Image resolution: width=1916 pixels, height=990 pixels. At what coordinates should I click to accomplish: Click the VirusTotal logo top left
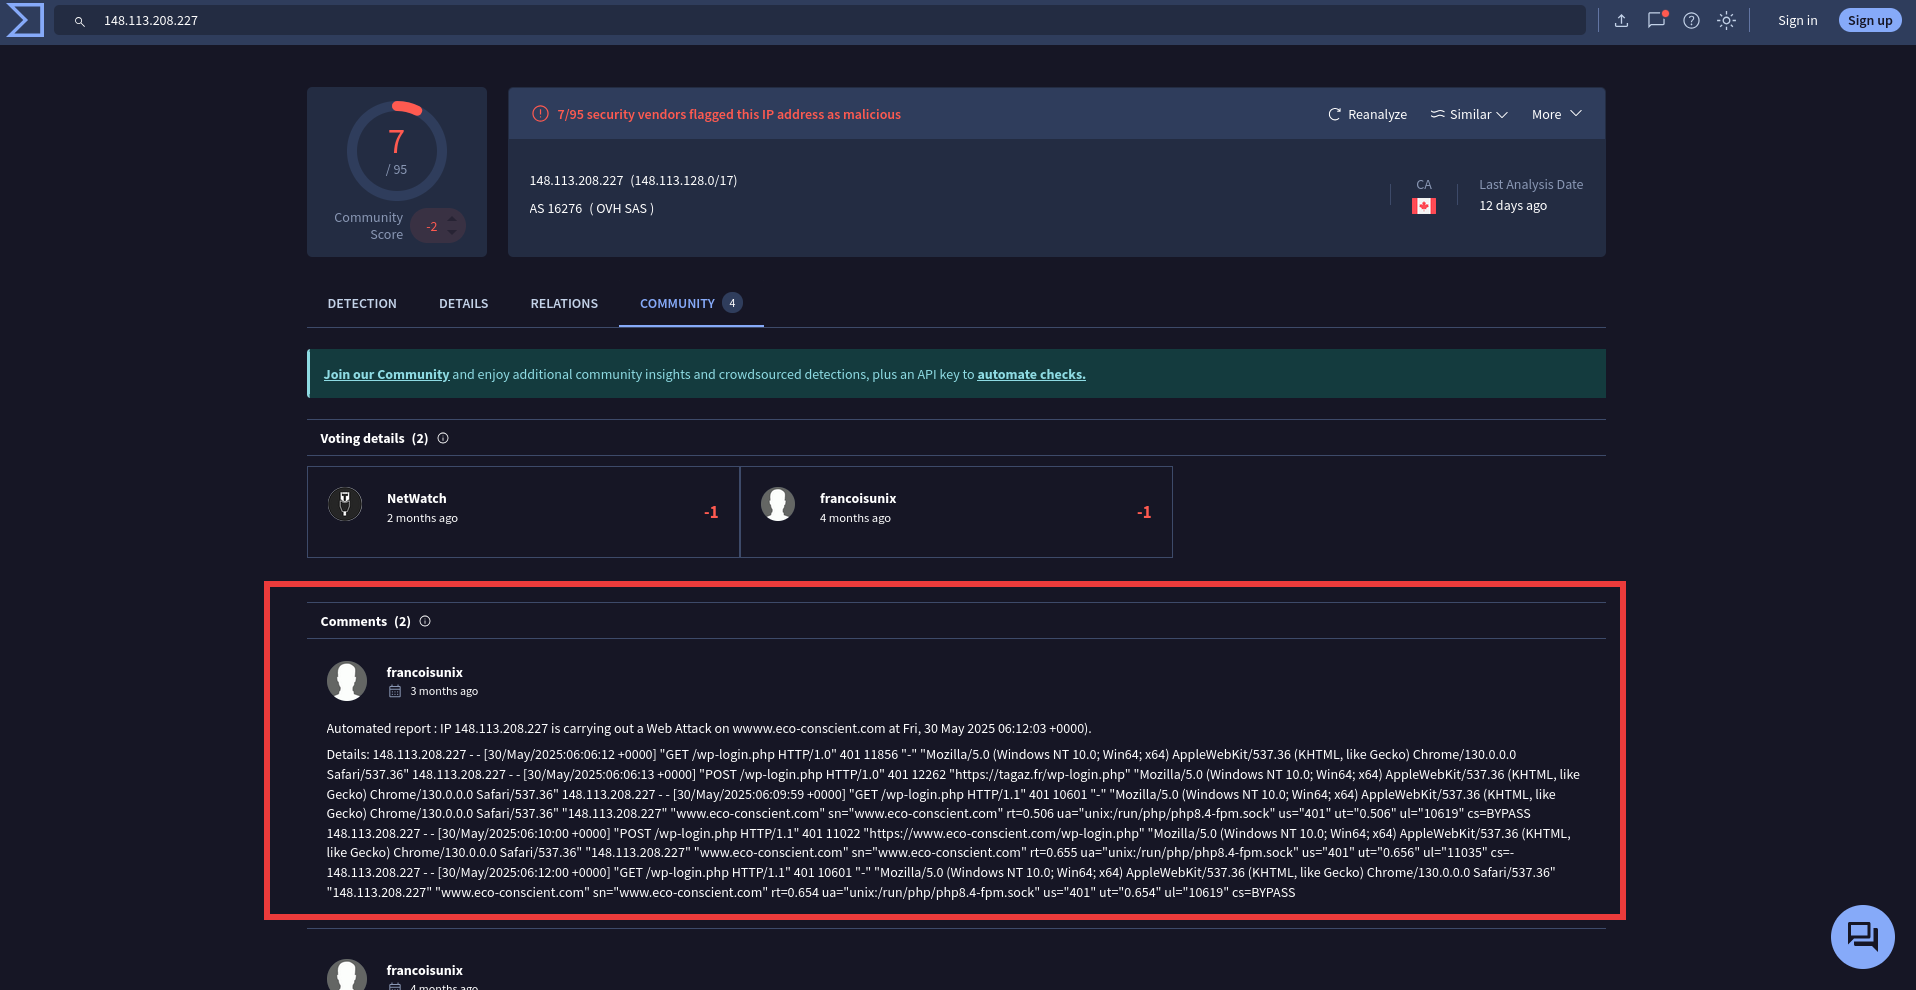point(24,19)
